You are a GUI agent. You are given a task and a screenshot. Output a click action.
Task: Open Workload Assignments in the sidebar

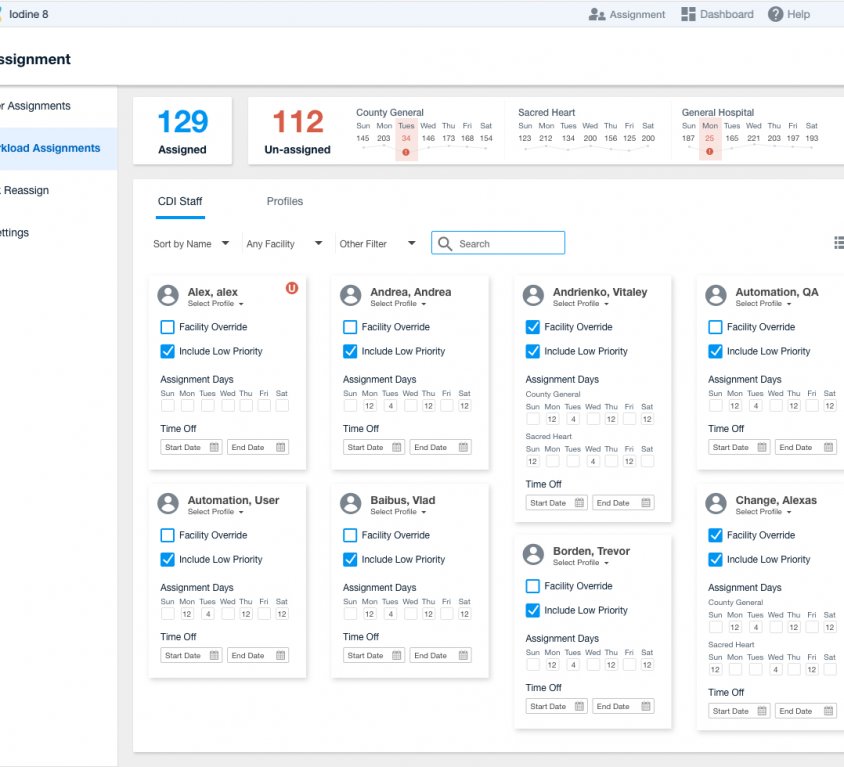point(50,148)
